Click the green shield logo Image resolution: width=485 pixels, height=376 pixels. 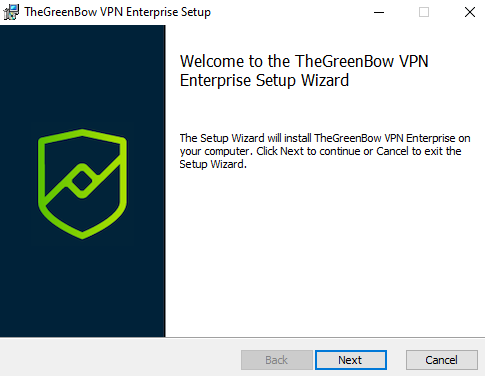pyautogui.click(x=82, y=184)
